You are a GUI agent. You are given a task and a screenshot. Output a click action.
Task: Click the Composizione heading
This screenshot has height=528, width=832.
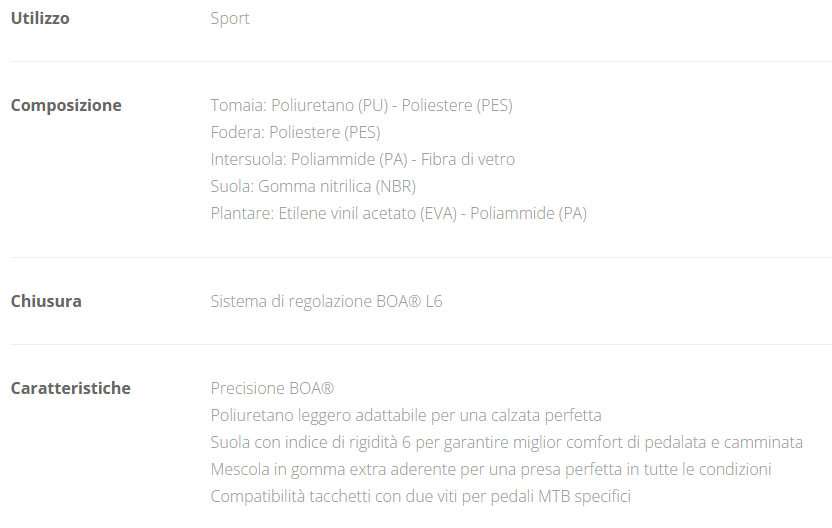click(x=66, y=105)
